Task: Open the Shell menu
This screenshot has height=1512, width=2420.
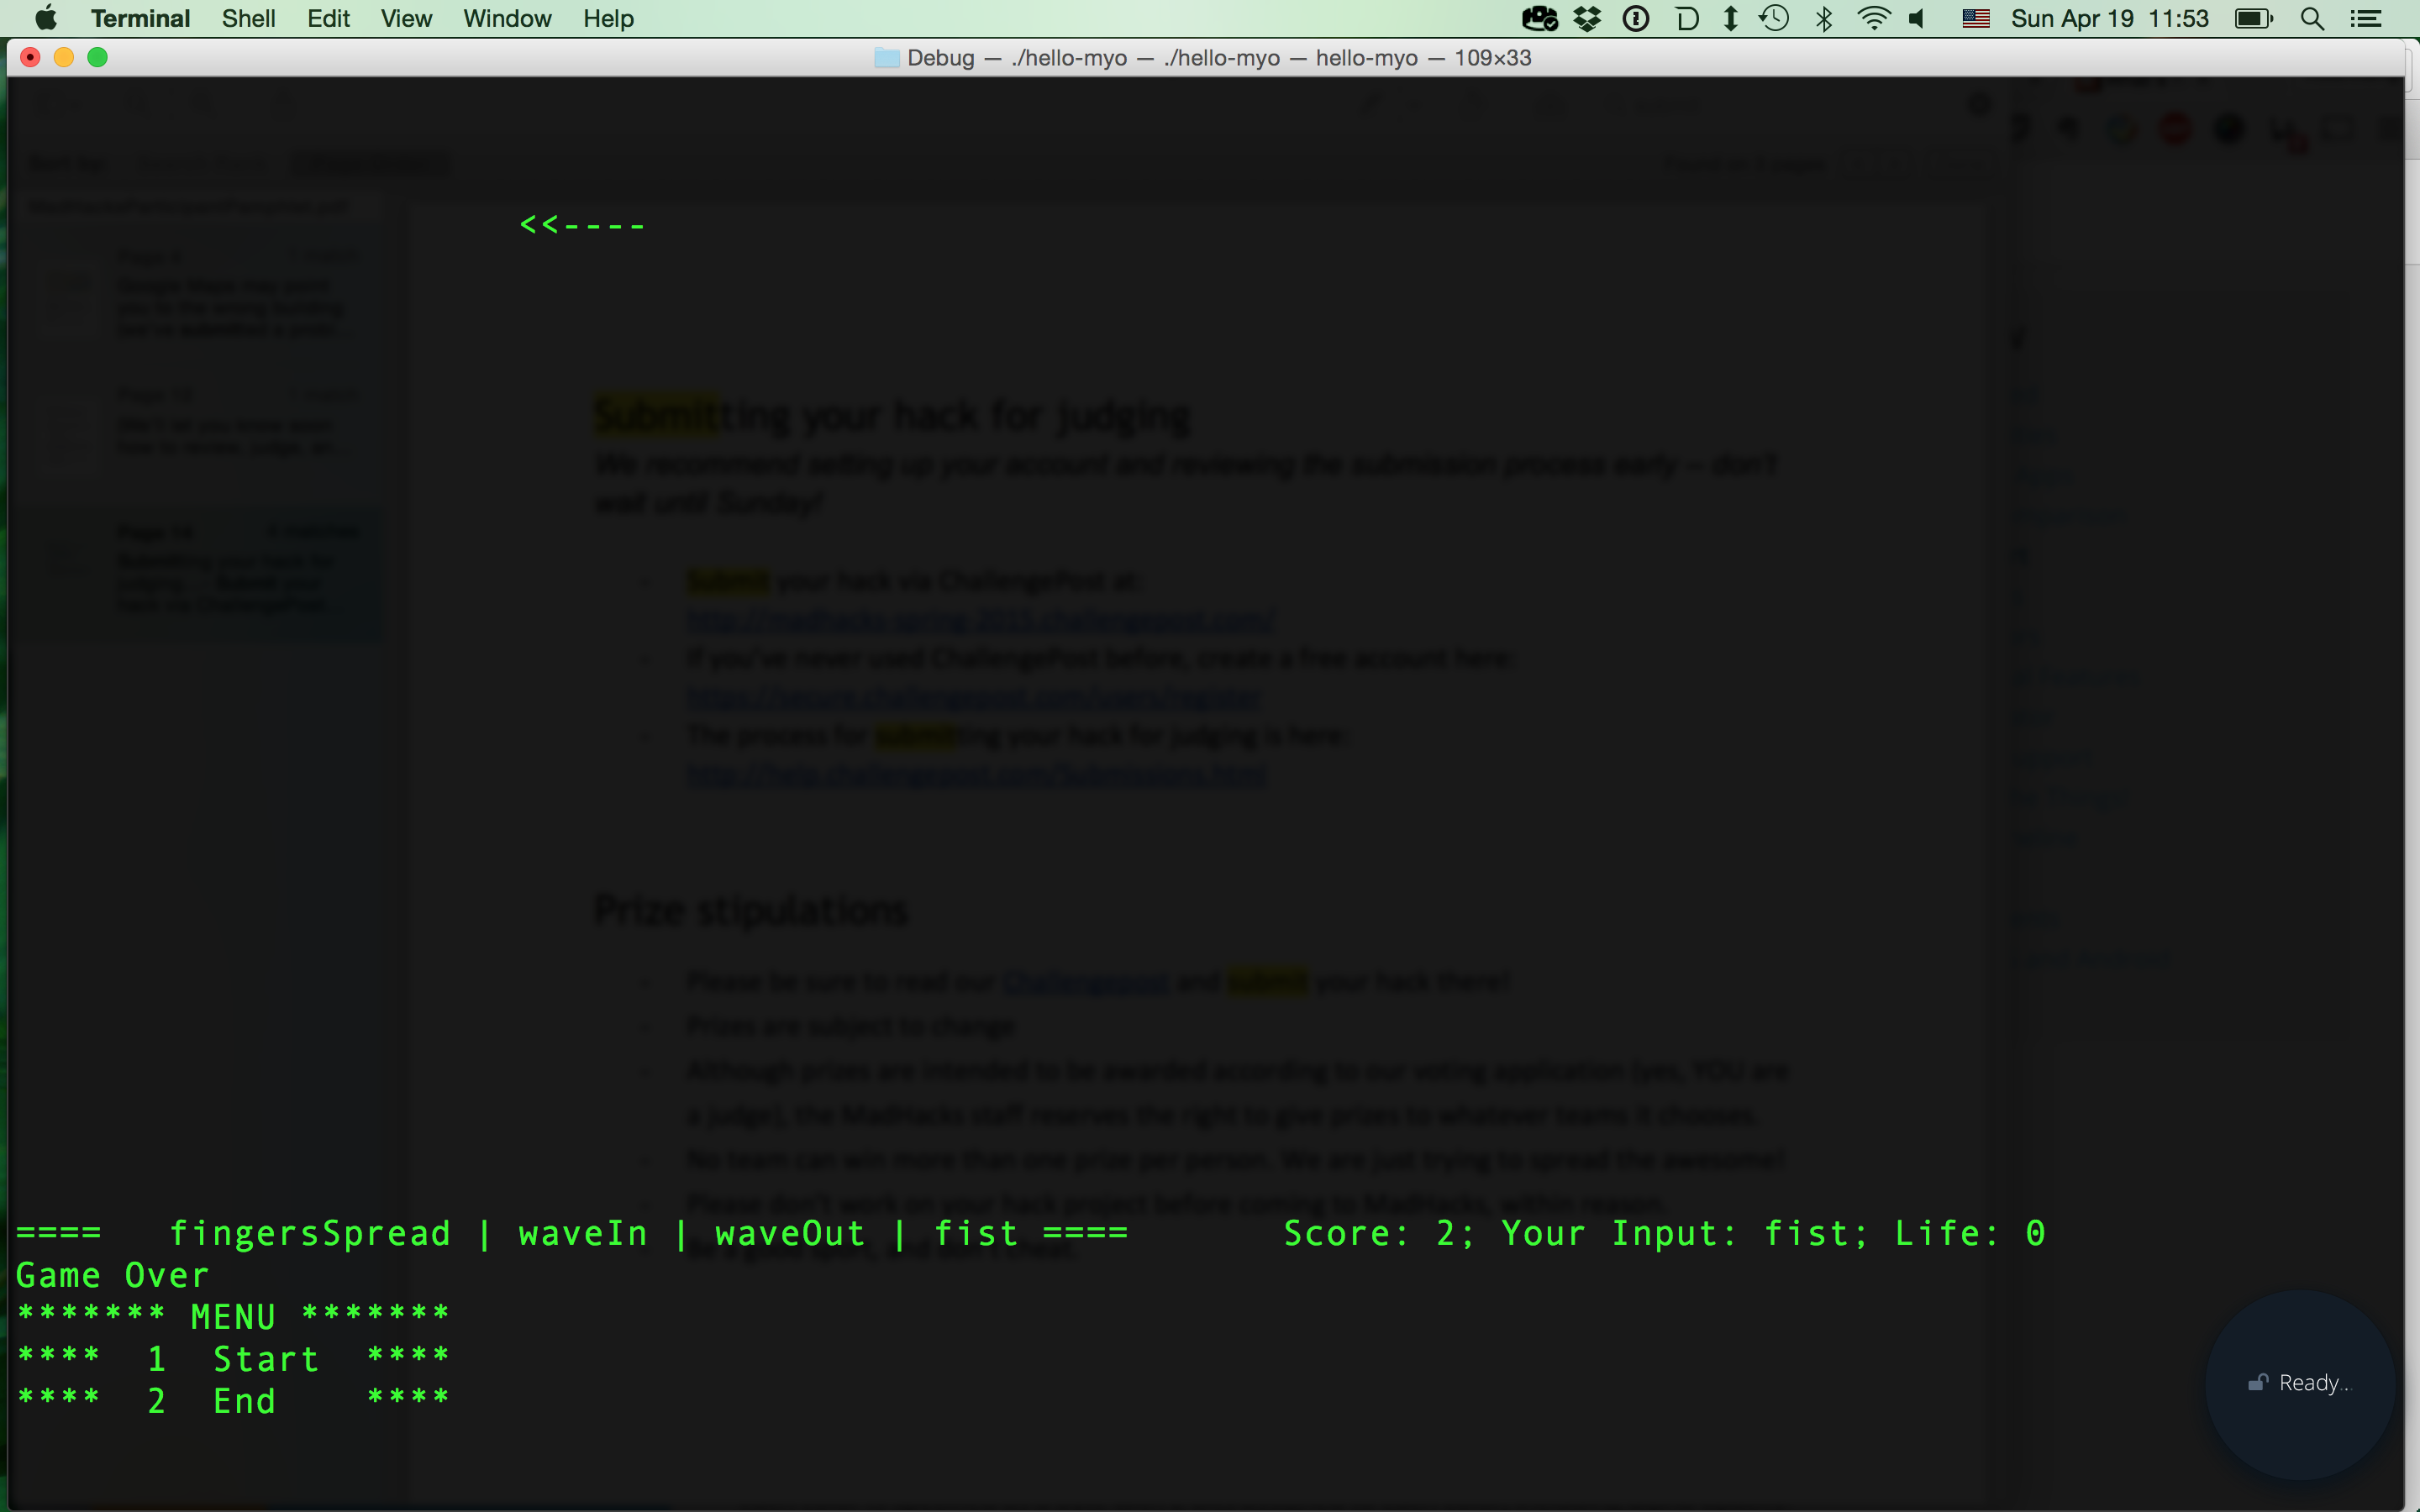Action: 248,19
